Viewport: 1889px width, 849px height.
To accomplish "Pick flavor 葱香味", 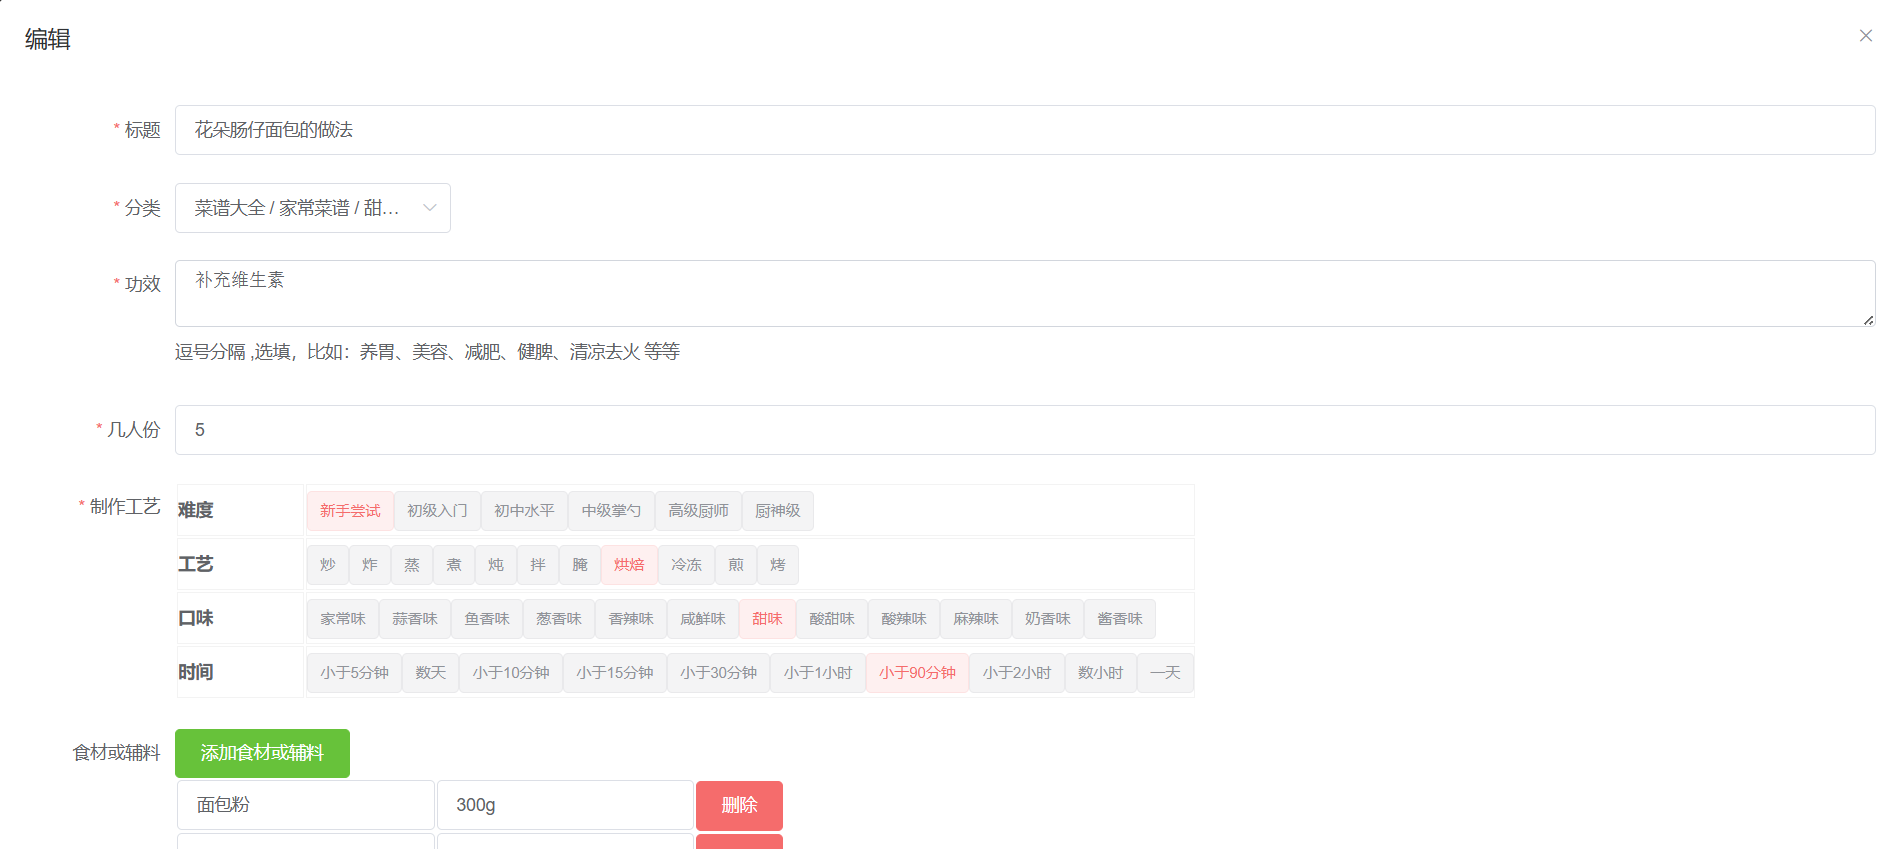I will click(x=559, y=619).
